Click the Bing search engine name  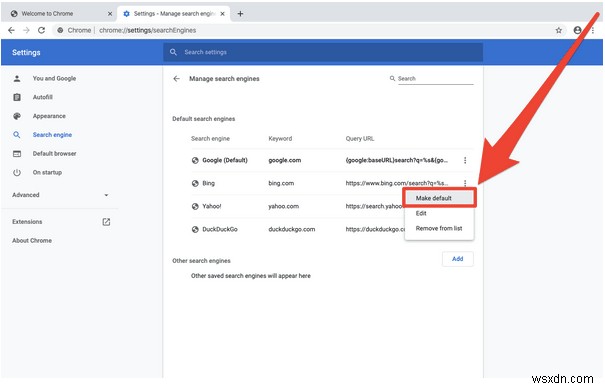click(x=208, y=183)
